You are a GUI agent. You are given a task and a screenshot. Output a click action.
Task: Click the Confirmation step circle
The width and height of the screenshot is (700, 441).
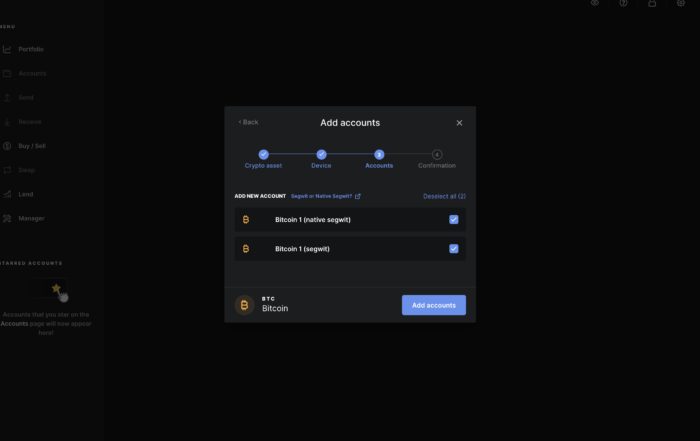pos(437,154)
